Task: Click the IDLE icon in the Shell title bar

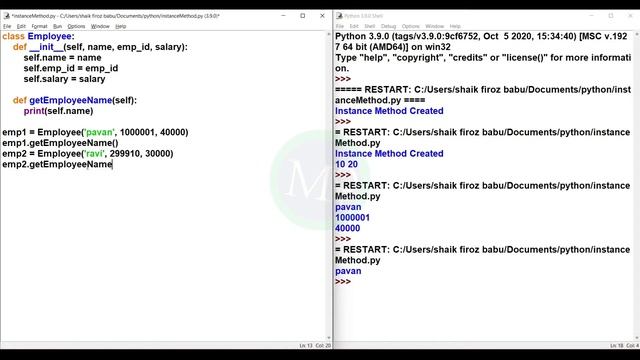Action: tap(339, 16)
